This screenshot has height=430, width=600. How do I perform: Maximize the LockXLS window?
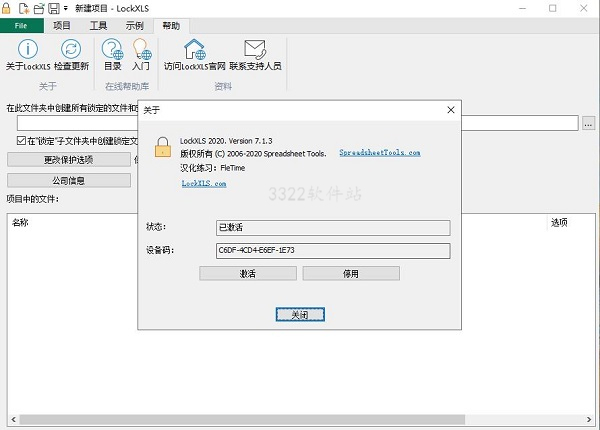(x=553, y=8)
